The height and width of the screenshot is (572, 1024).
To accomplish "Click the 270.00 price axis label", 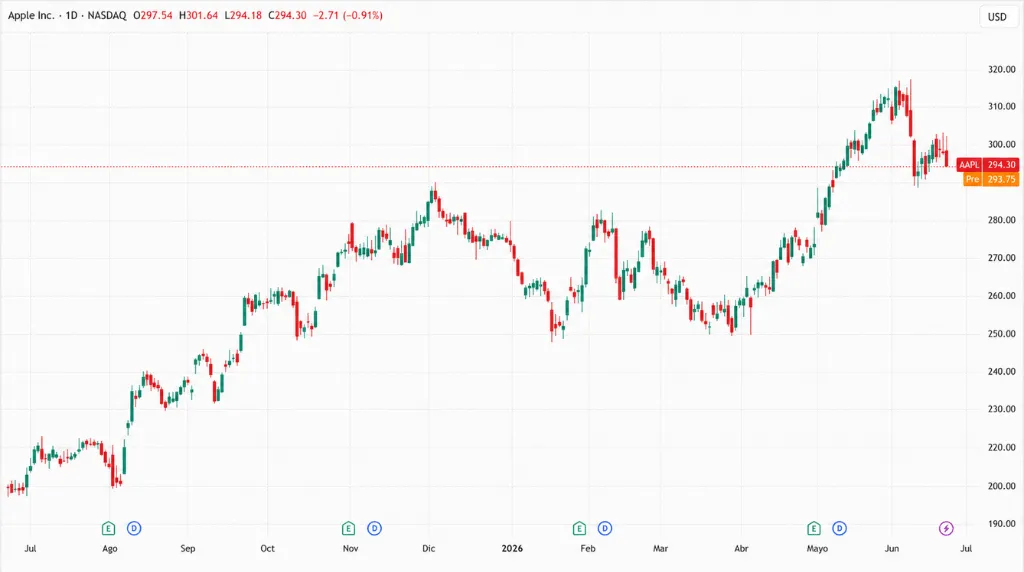I will click(1001, 258).
